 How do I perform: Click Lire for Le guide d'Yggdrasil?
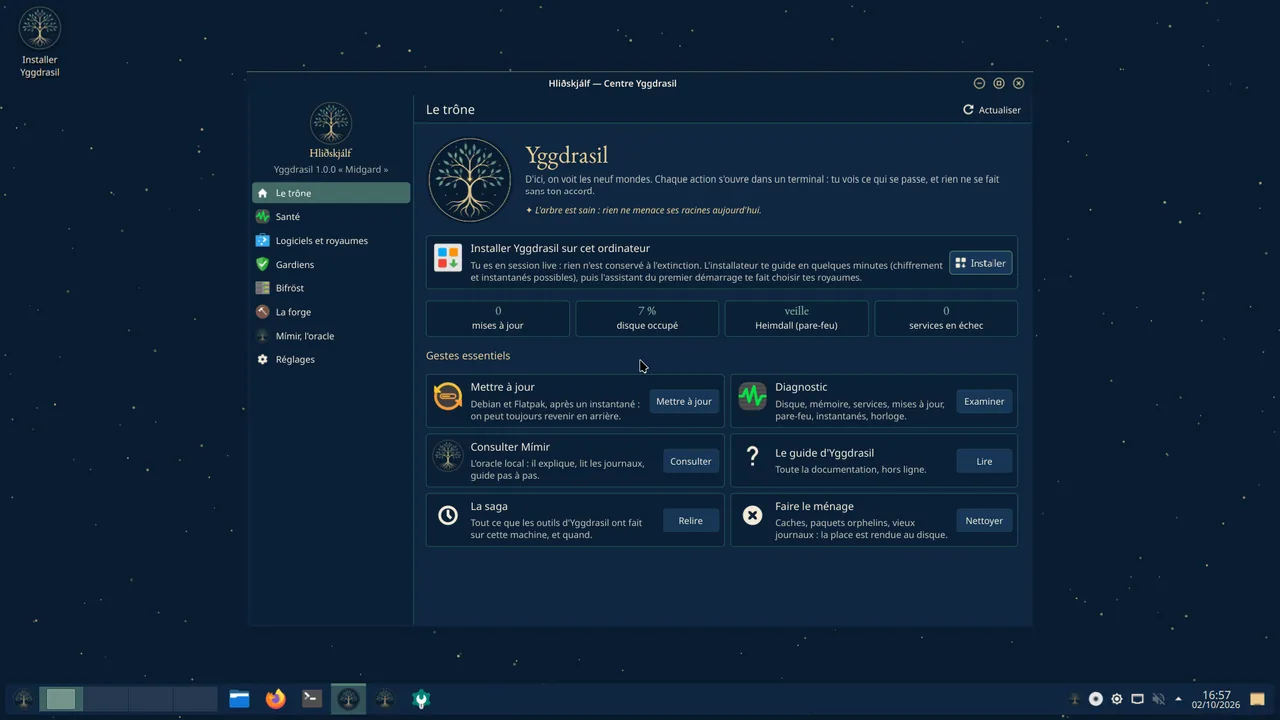(984, 461)
